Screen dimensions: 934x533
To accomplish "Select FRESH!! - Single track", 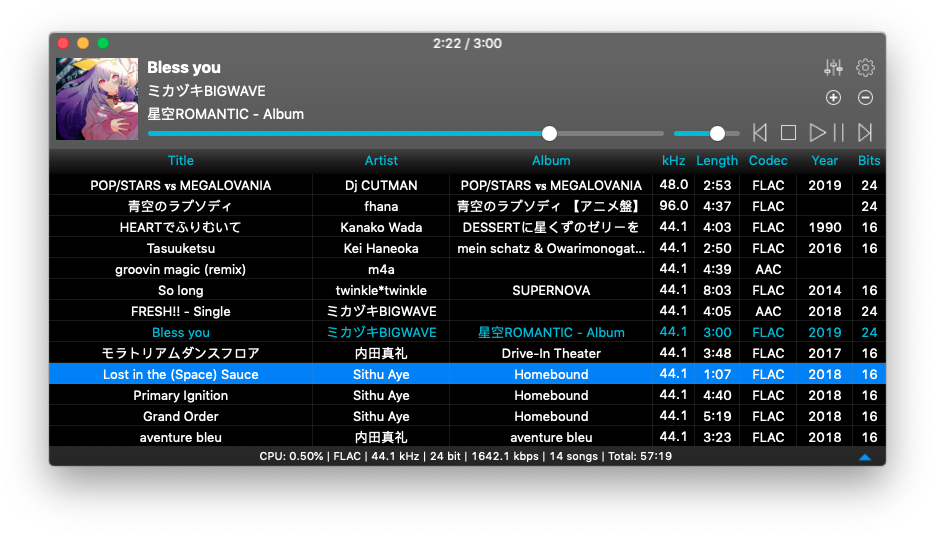I will tap(180, 311).
